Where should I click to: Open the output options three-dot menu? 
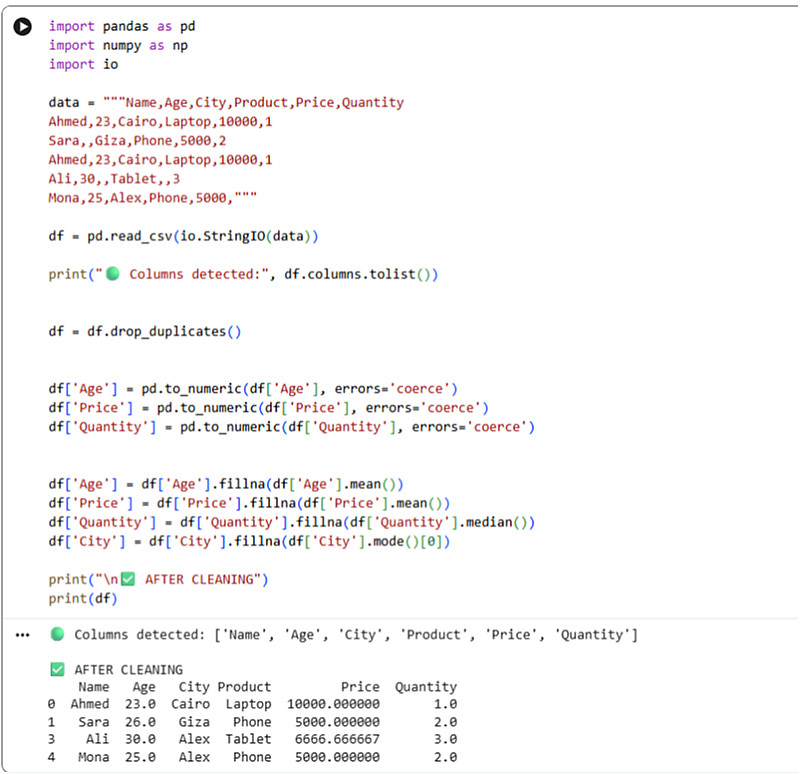[x=22, y=635]
